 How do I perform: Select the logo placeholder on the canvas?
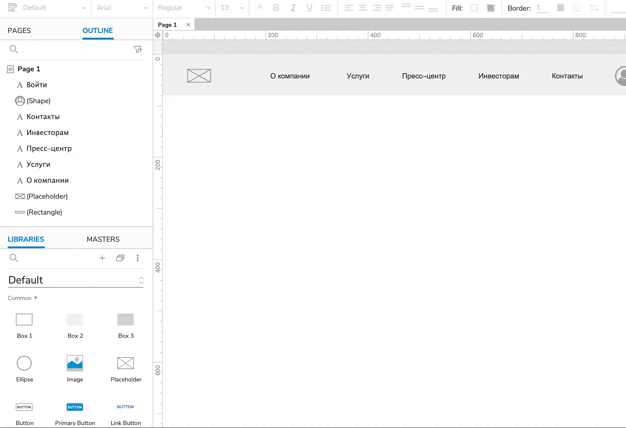tap(199, 75)
